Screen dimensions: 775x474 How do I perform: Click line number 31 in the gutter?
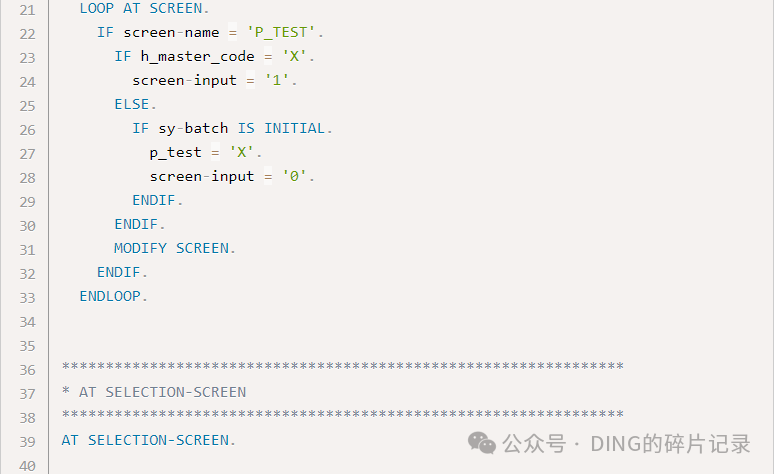[27, 250]
